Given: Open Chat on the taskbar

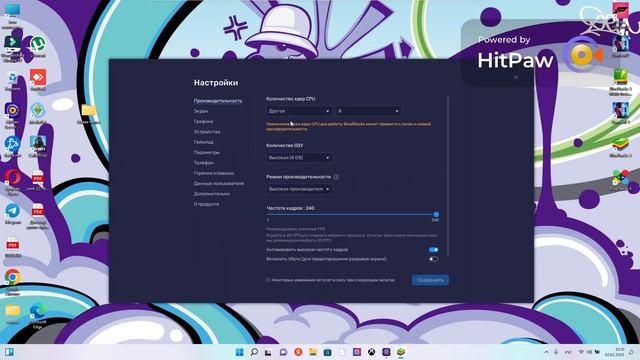Looking at the screenshot, I should (x=283, y=352).
